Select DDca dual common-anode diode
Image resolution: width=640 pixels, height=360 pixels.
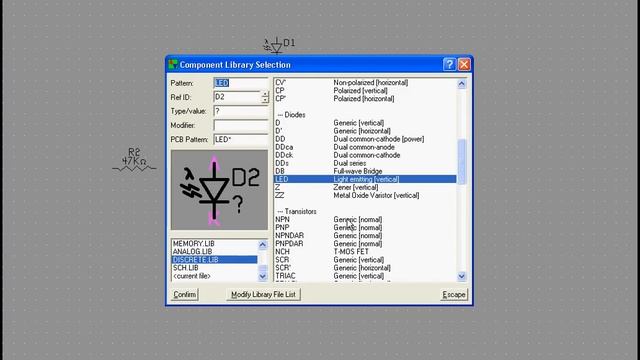(x=365, y=147)
